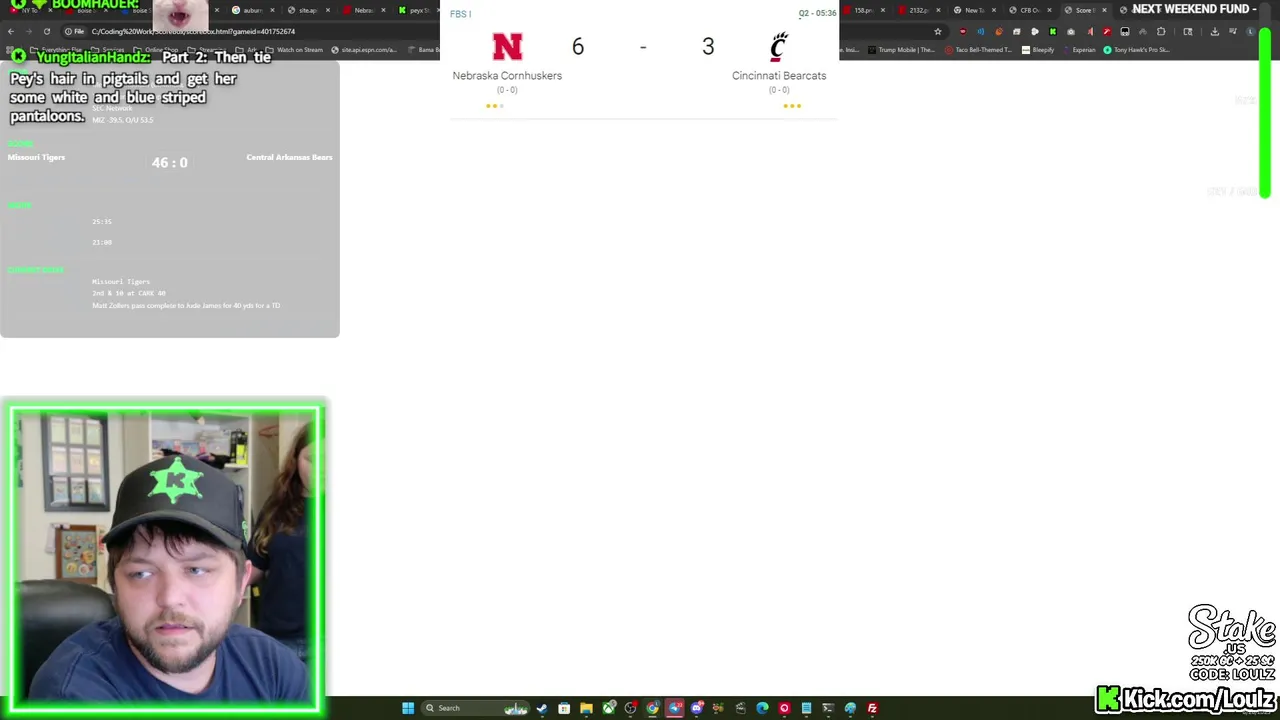Open Xbox app from the taskbar
This screenshot has height=720, width=1280.
point(609,708)
